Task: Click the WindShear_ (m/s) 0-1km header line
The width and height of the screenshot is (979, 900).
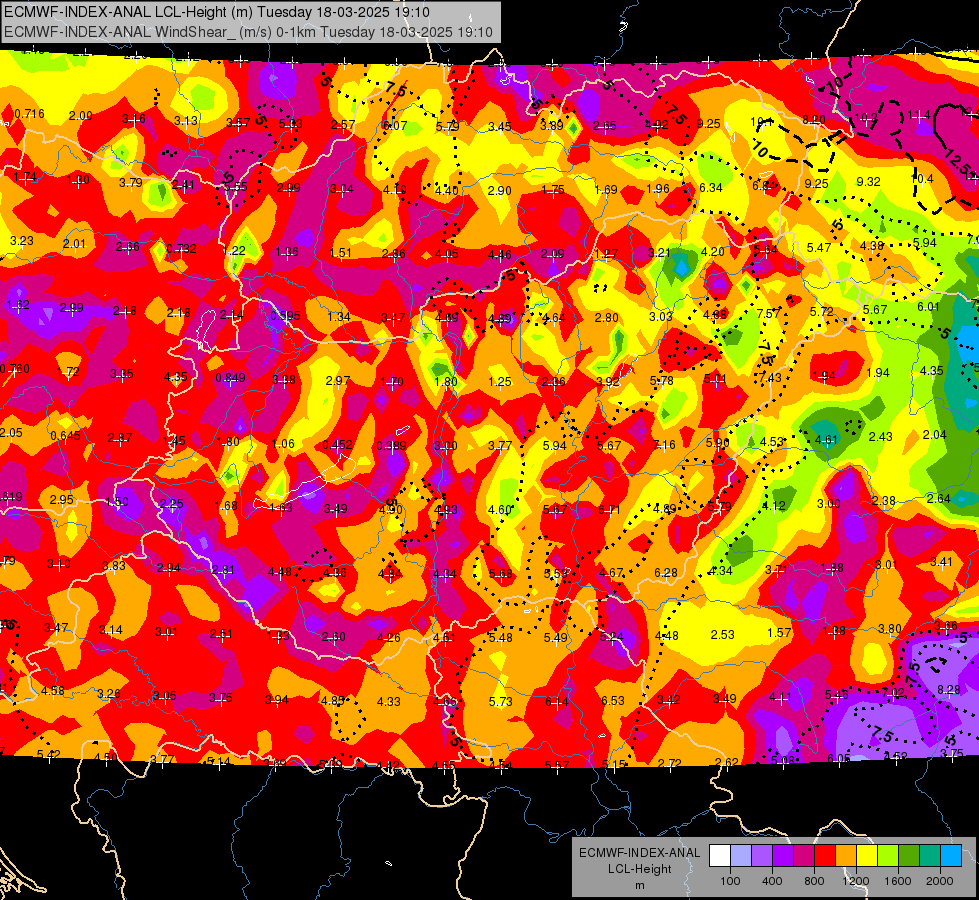Action: click(x=248, y=32)
